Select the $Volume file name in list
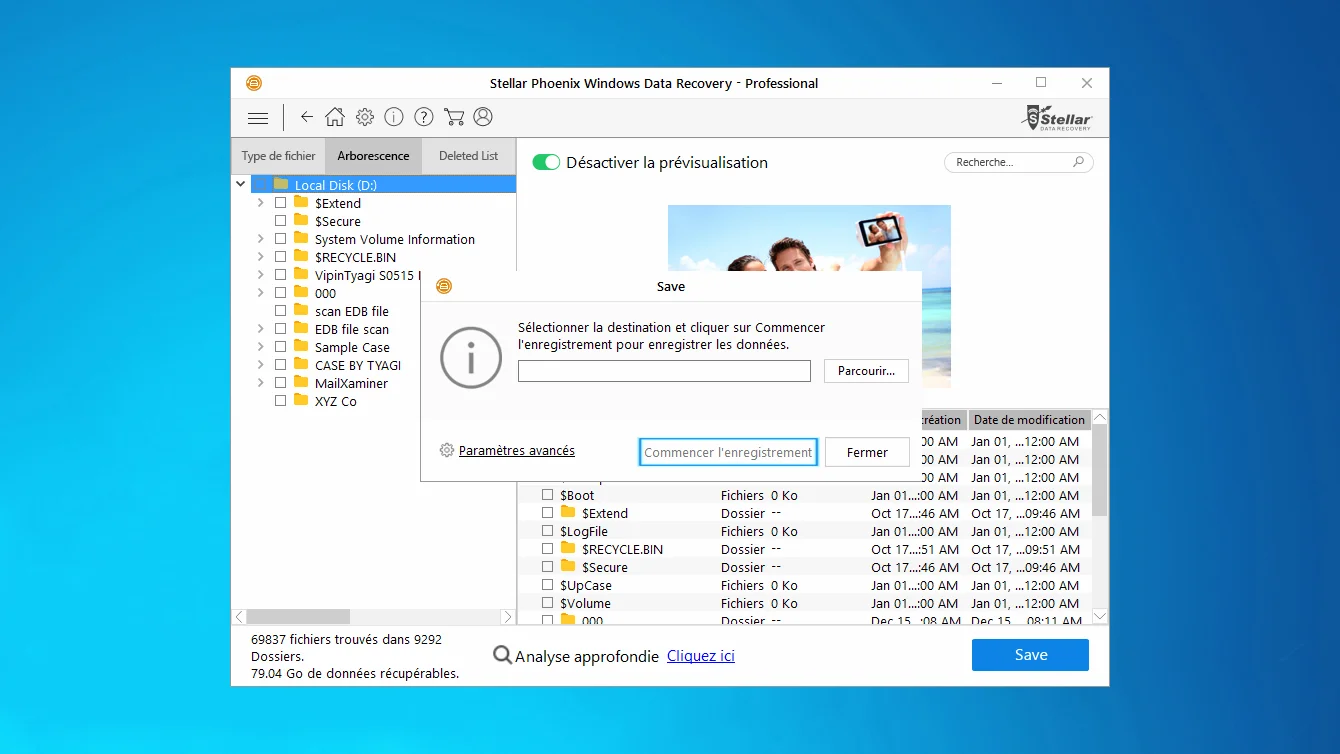 (585, 603)
